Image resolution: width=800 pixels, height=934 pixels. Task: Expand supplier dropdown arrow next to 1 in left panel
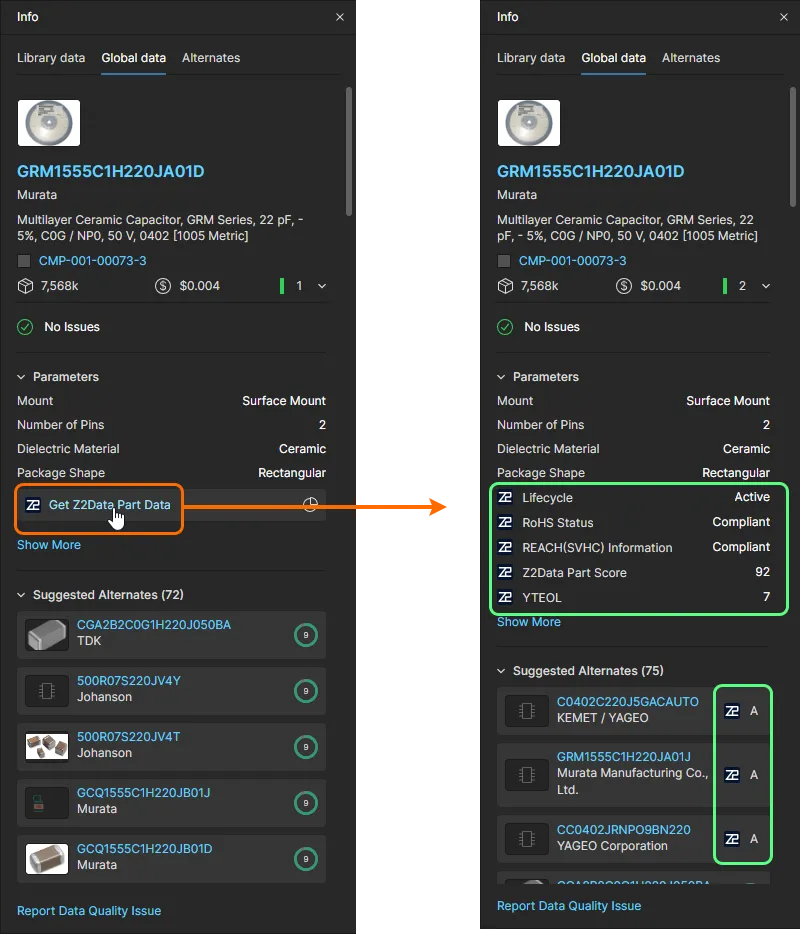coord(322,286)
